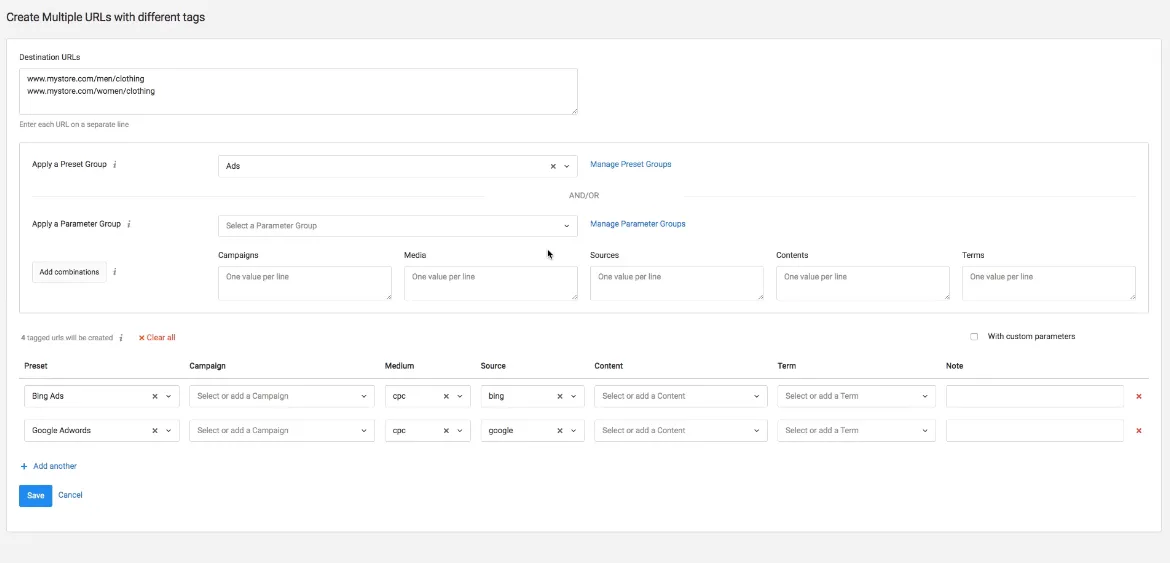Click info icon beside tagged urls count
The image size is (1170, 563).
click(x=121, y=338)
